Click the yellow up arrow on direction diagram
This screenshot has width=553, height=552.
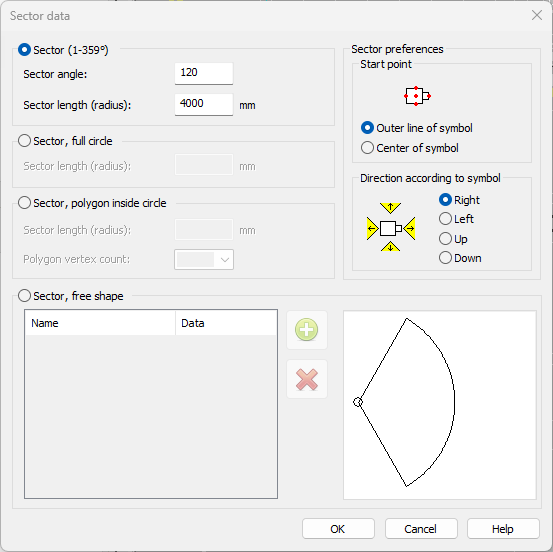pos(390,208)
